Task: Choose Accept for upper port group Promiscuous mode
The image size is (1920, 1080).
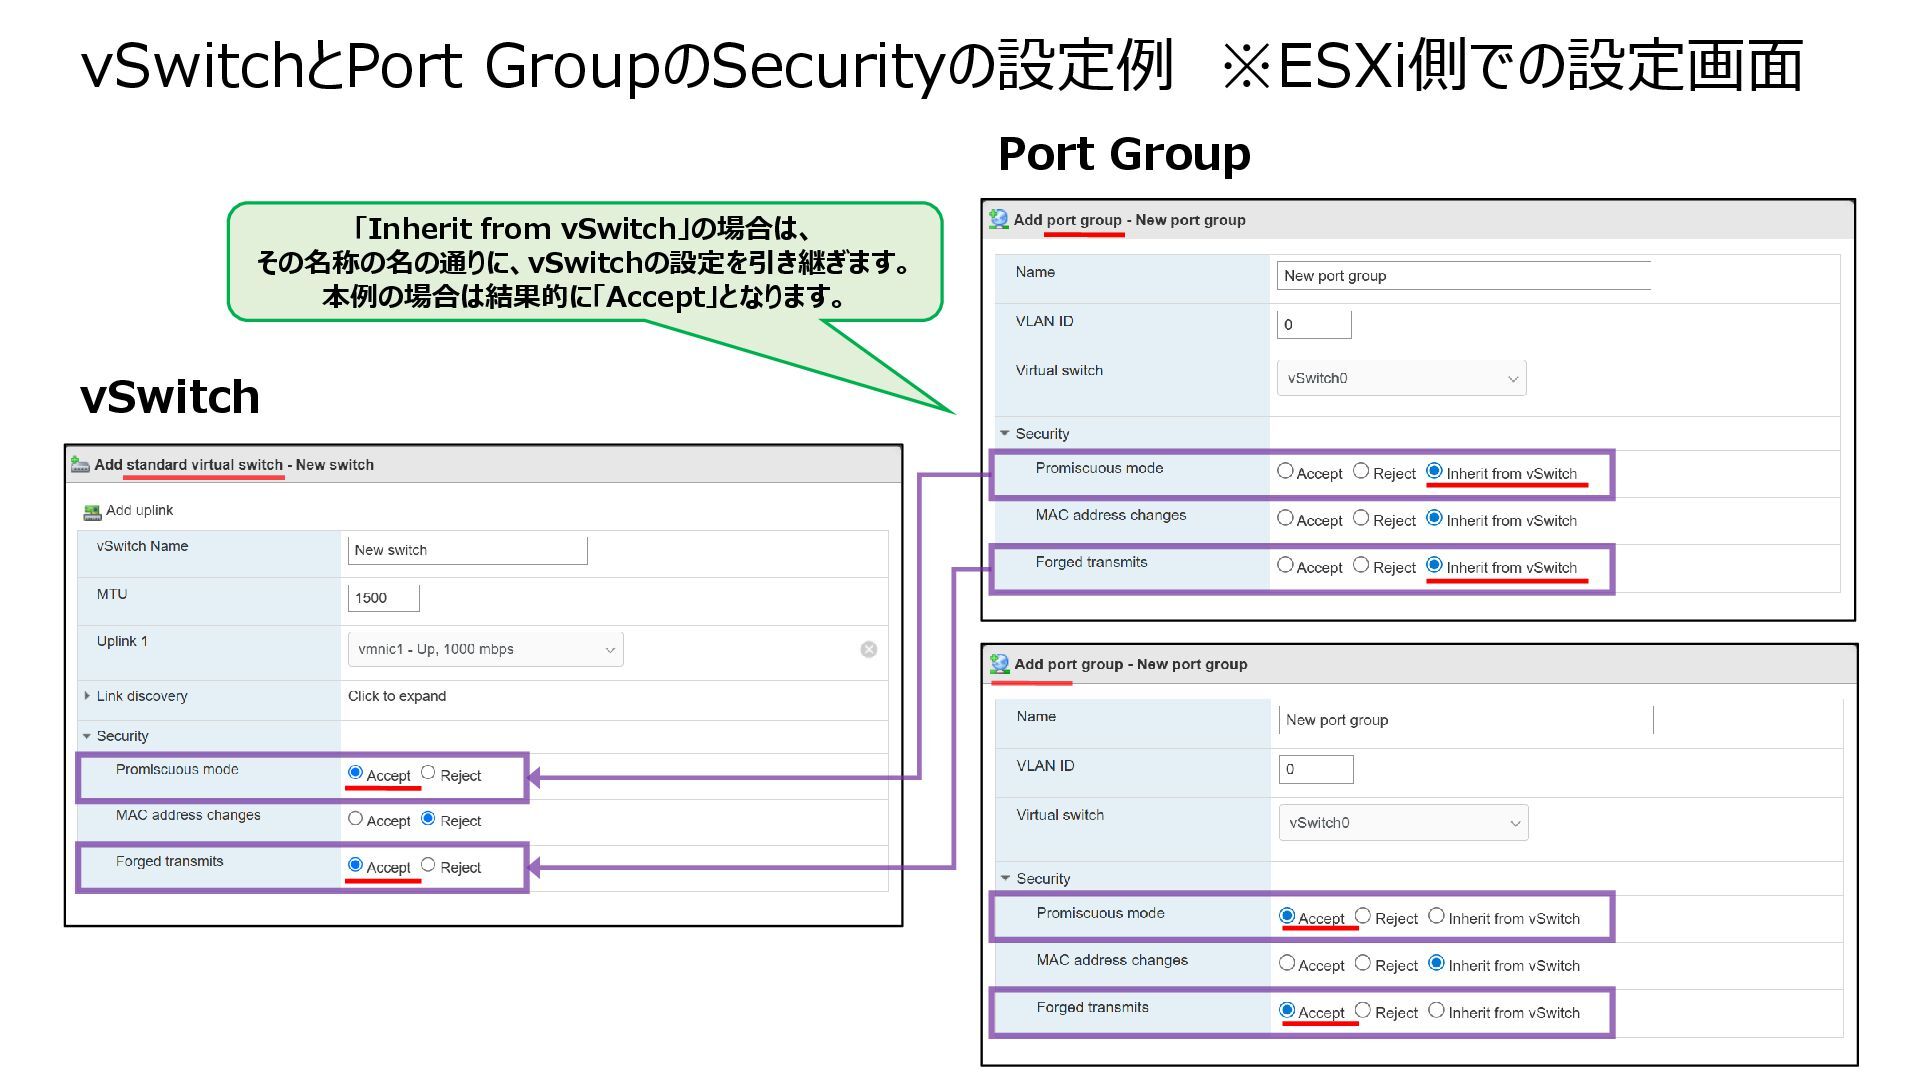Action: 1285,471
